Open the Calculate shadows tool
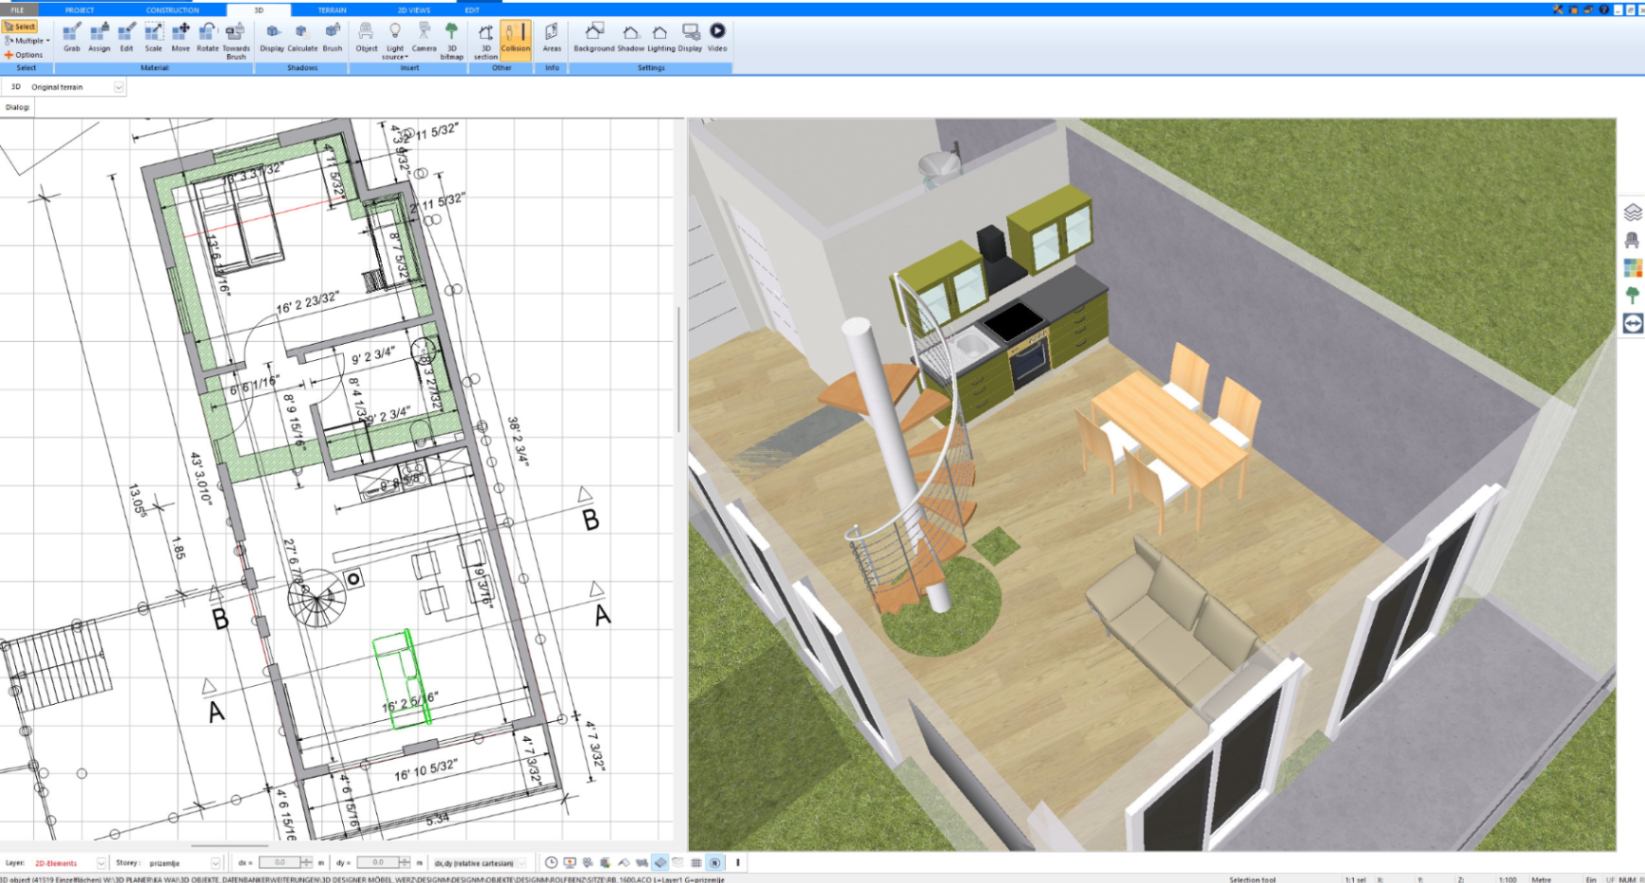The height and width of the screenshot is (883, 1645). 302,37
